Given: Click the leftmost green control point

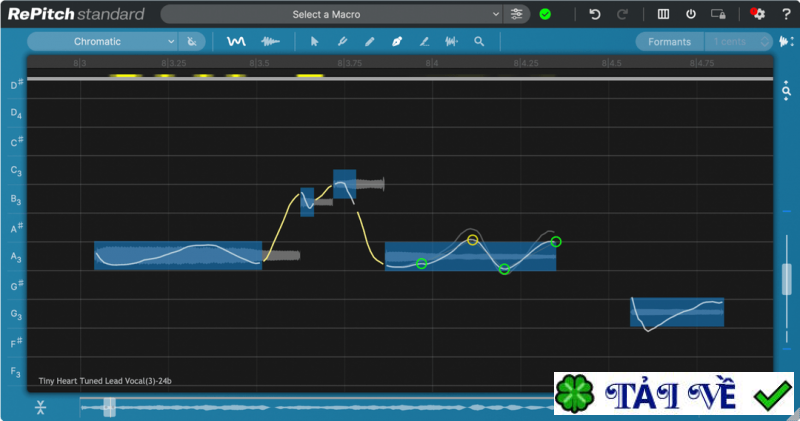Looking at the screenshot, I should coord(421,263).
